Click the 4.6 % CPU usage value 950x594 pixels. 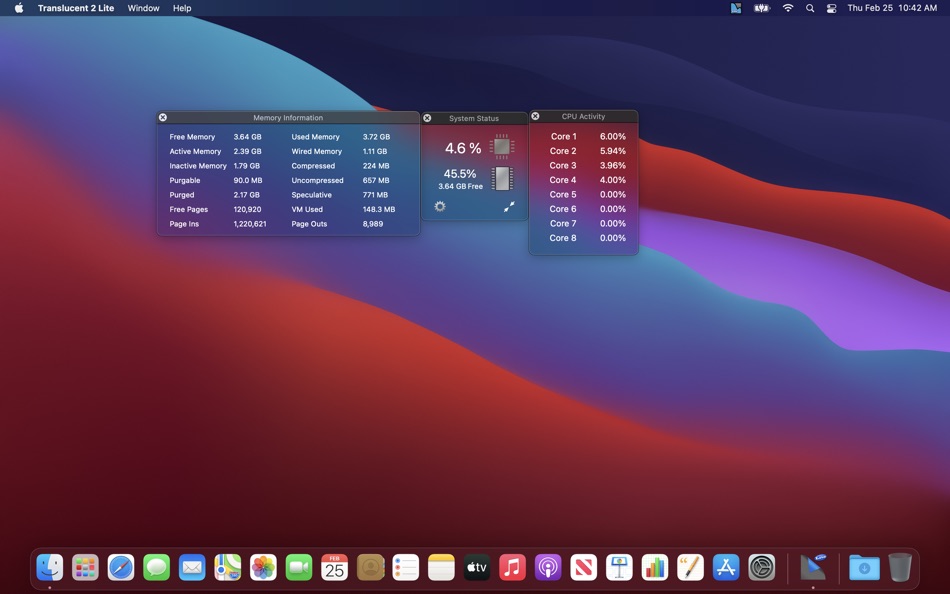coord(463,148)
